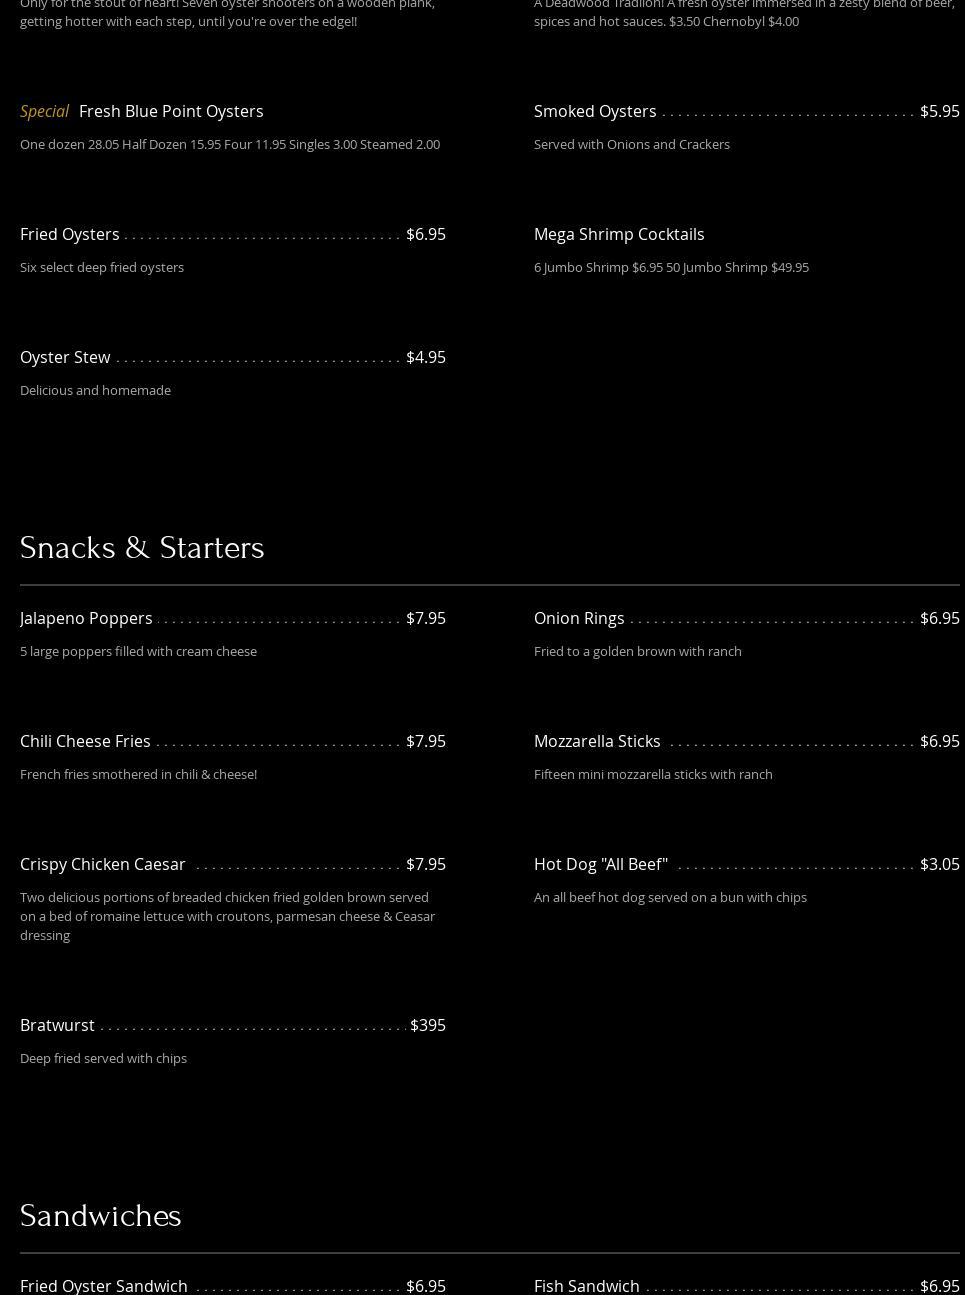Click Hot Dog "All Beef" title
This screenshot has width=965, height=1295.
point(601,864)
